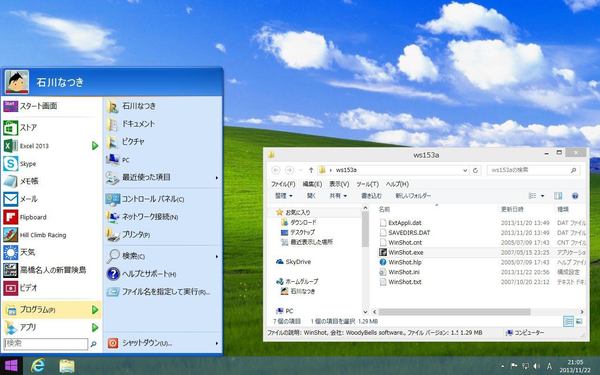The image size is (600, 375).
Task: Toggle the preview pane button in Explorer
Action: click(x=558, y=196)
